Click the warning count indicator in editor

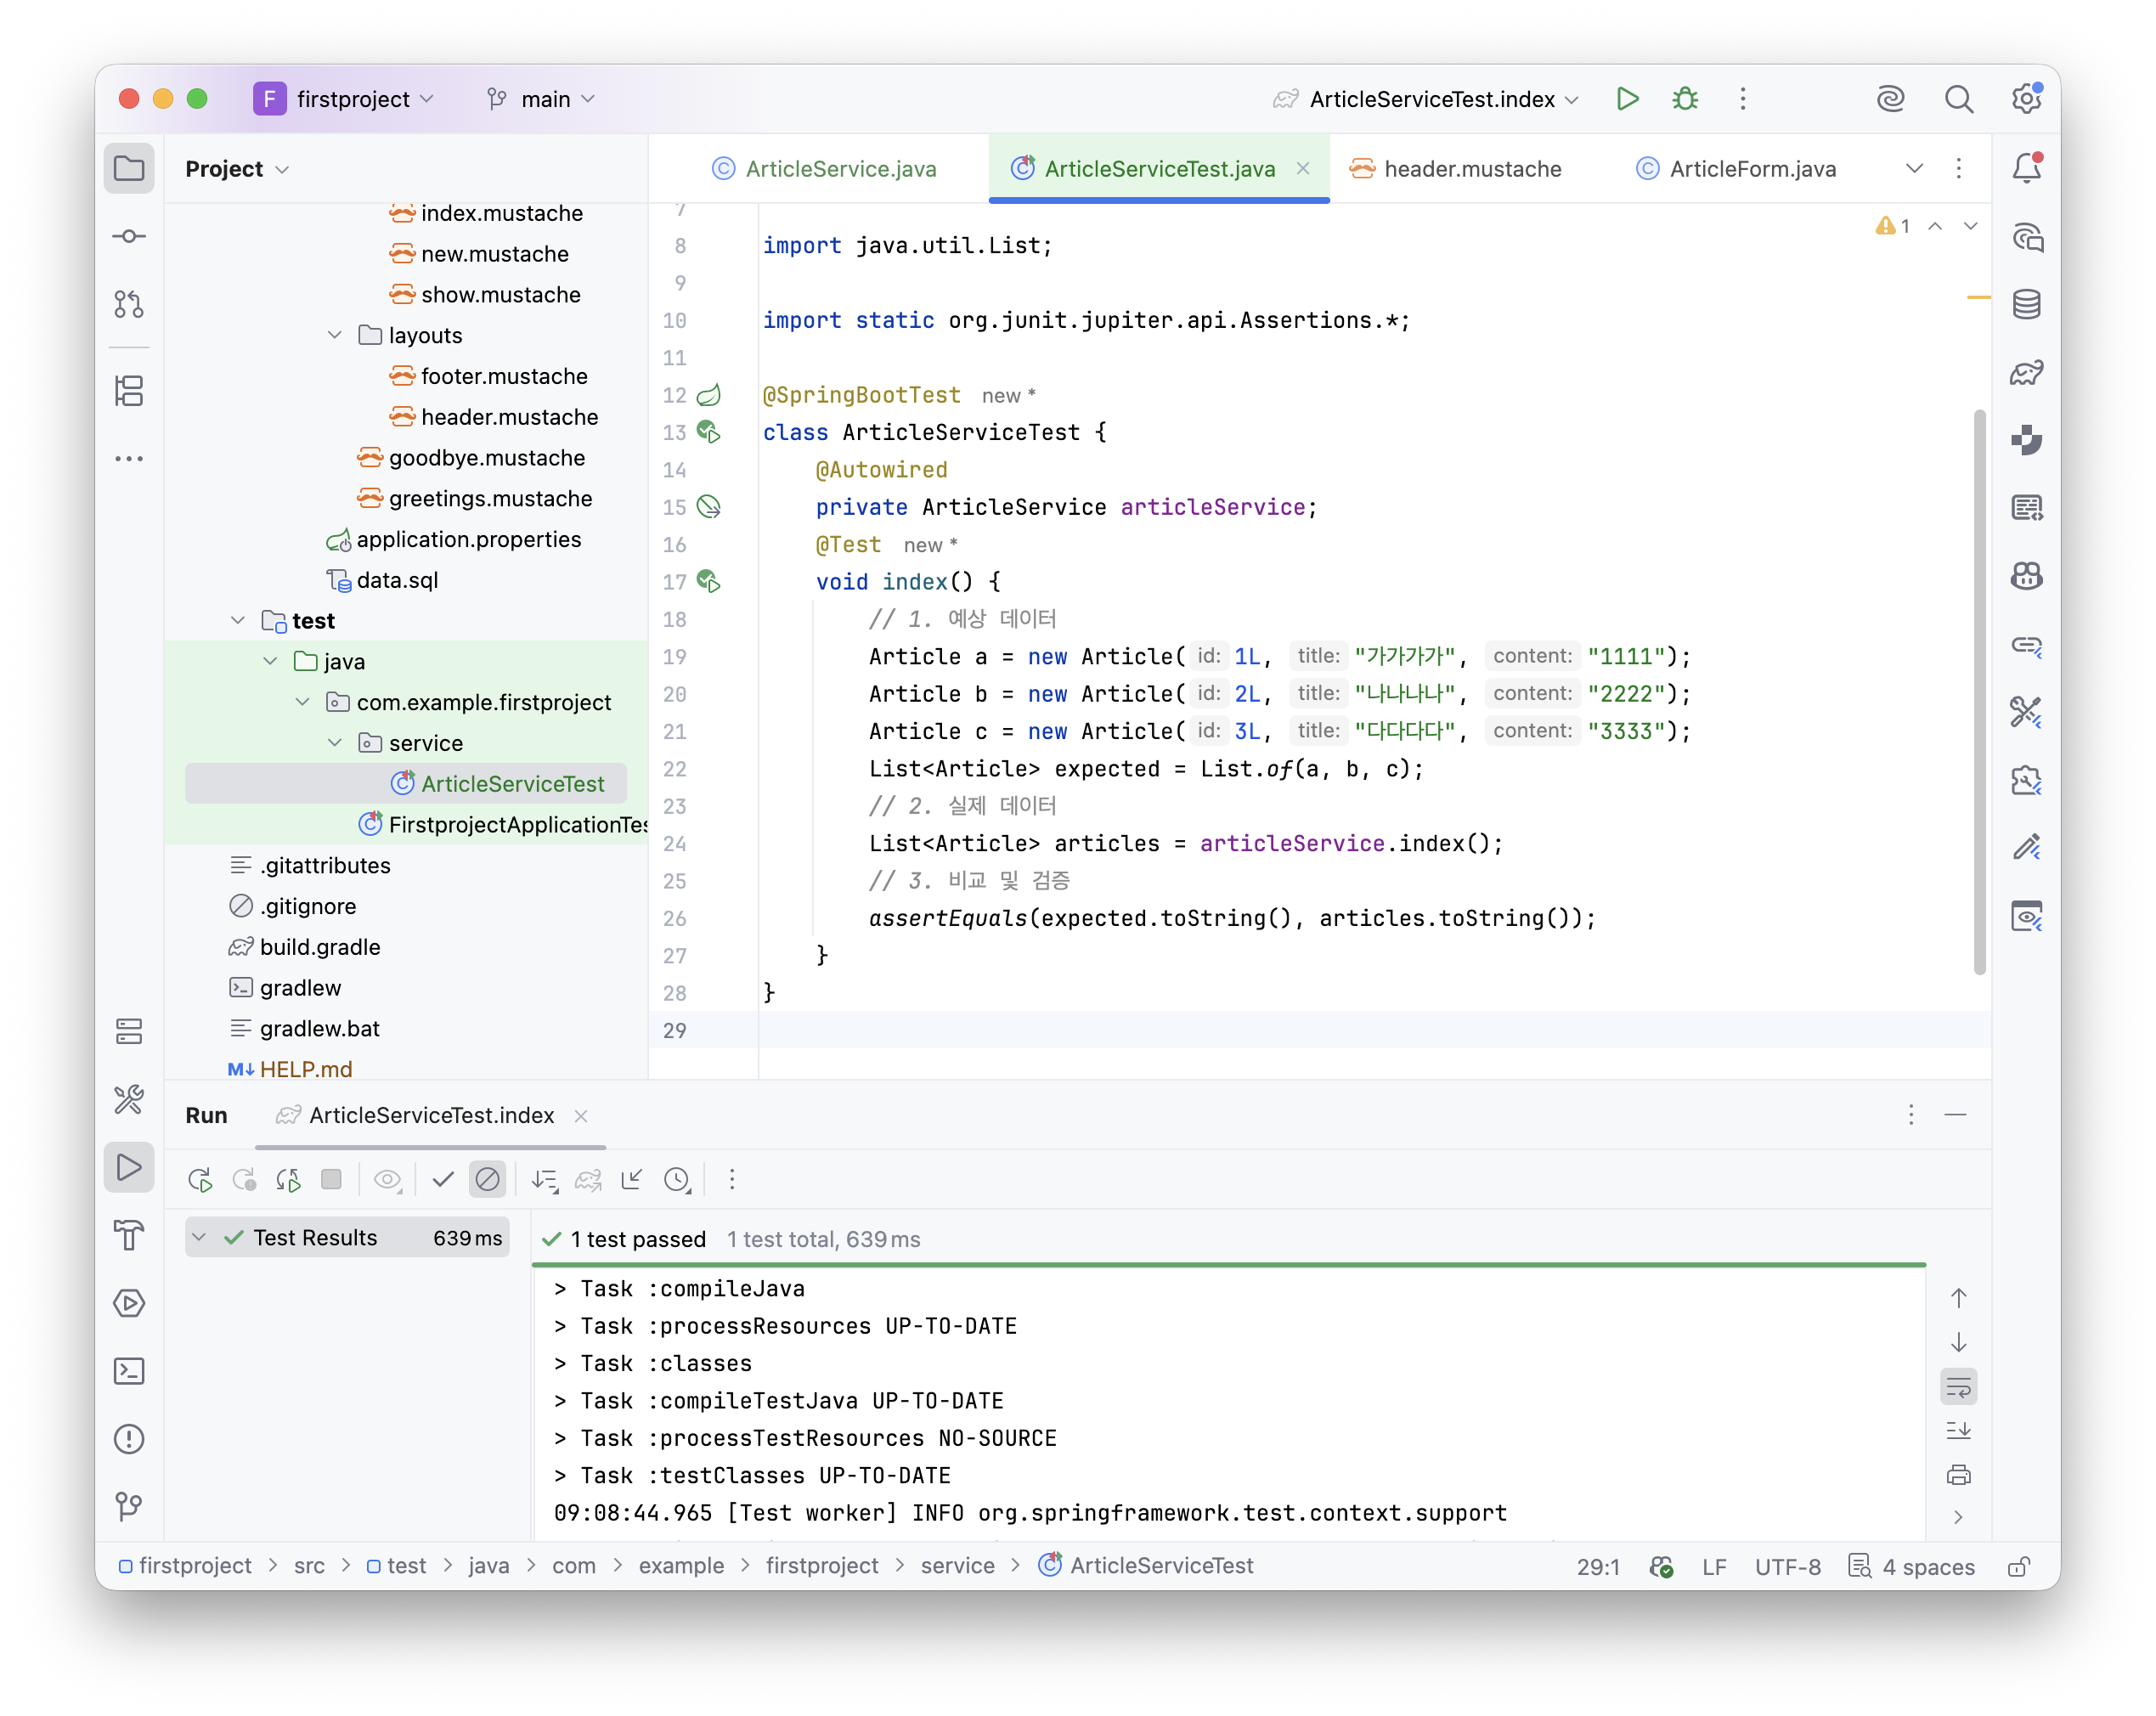tap(1892, 226)
